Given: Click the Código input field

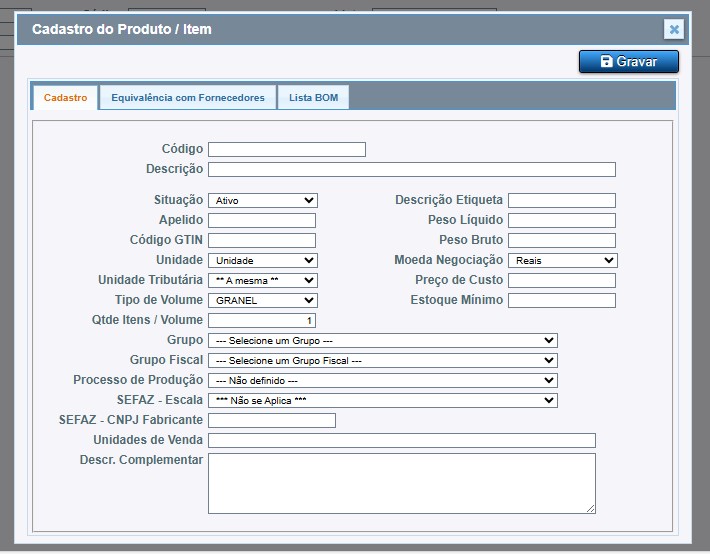Looking at the screenshot, I should tap(286, 150).
